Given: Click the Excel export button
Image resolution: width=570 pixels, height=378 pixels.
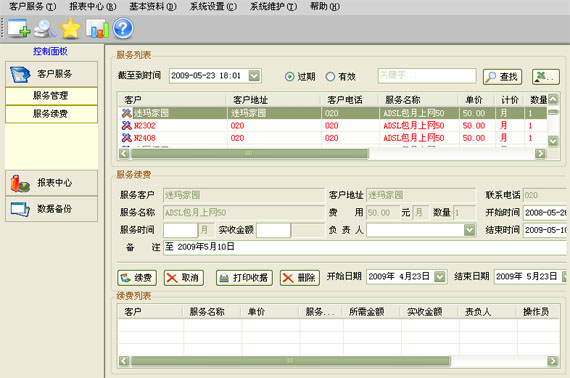Looking at the screenshot, I should (546, 77).
